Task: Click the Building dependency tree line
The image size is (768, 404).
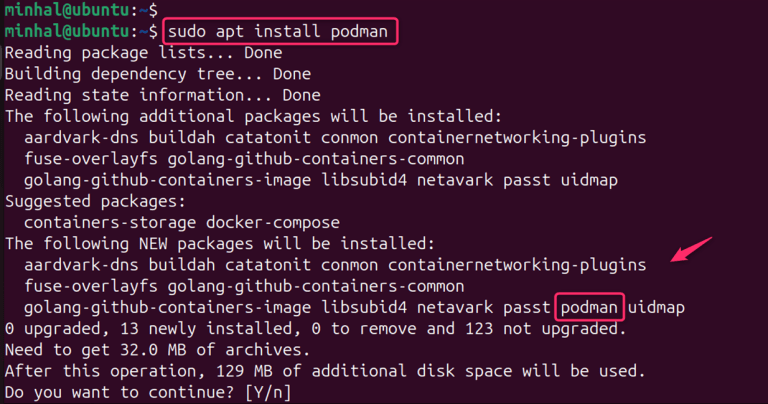Action: [x=158, y=74]
